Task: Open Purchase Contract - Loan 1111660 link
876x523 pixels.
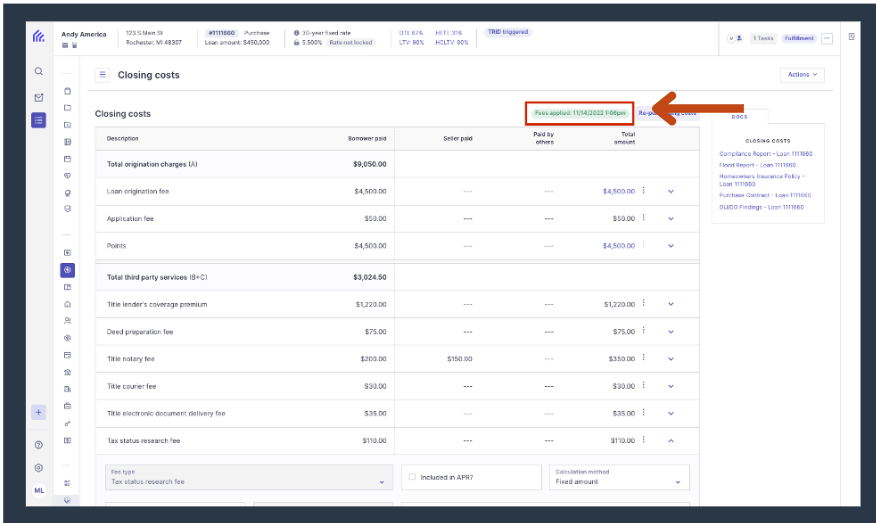Action: pos(765,196)
